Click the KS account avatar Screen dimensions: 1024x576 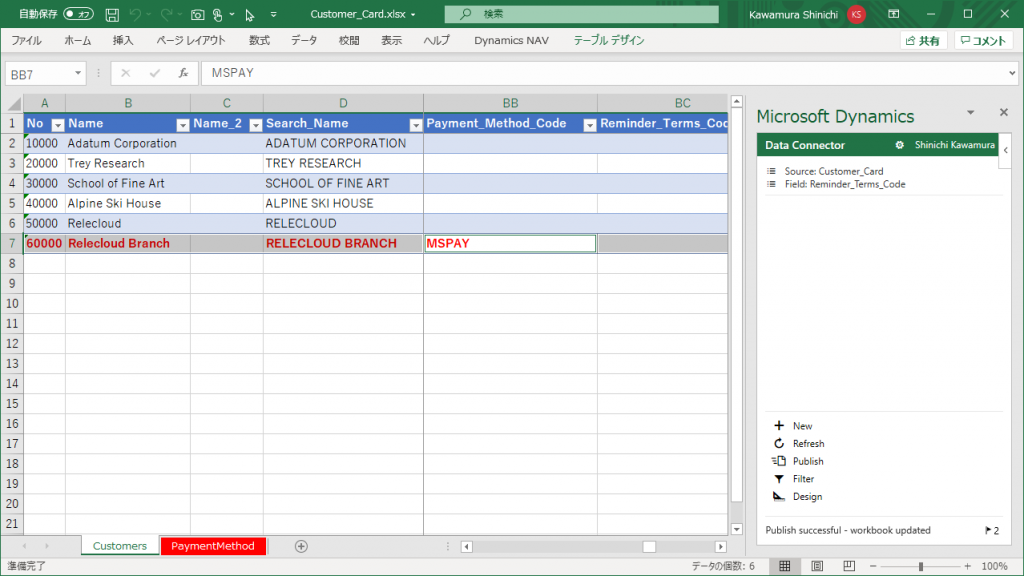pos(856,14)
